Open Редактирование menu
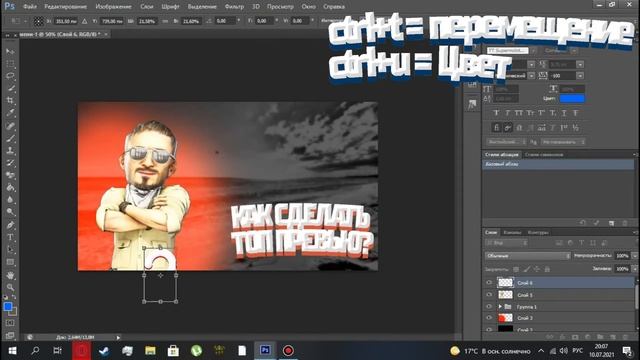This screenshot has height=360, width=640. (65, 7)
